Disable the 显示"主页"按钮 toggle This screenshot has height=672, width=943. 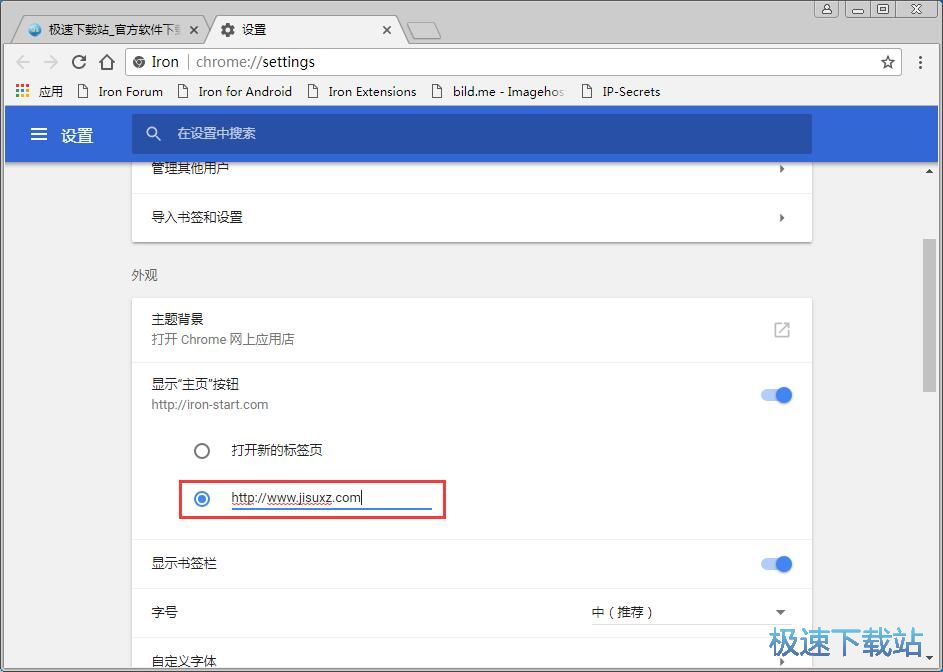click(x=776, y=395)
